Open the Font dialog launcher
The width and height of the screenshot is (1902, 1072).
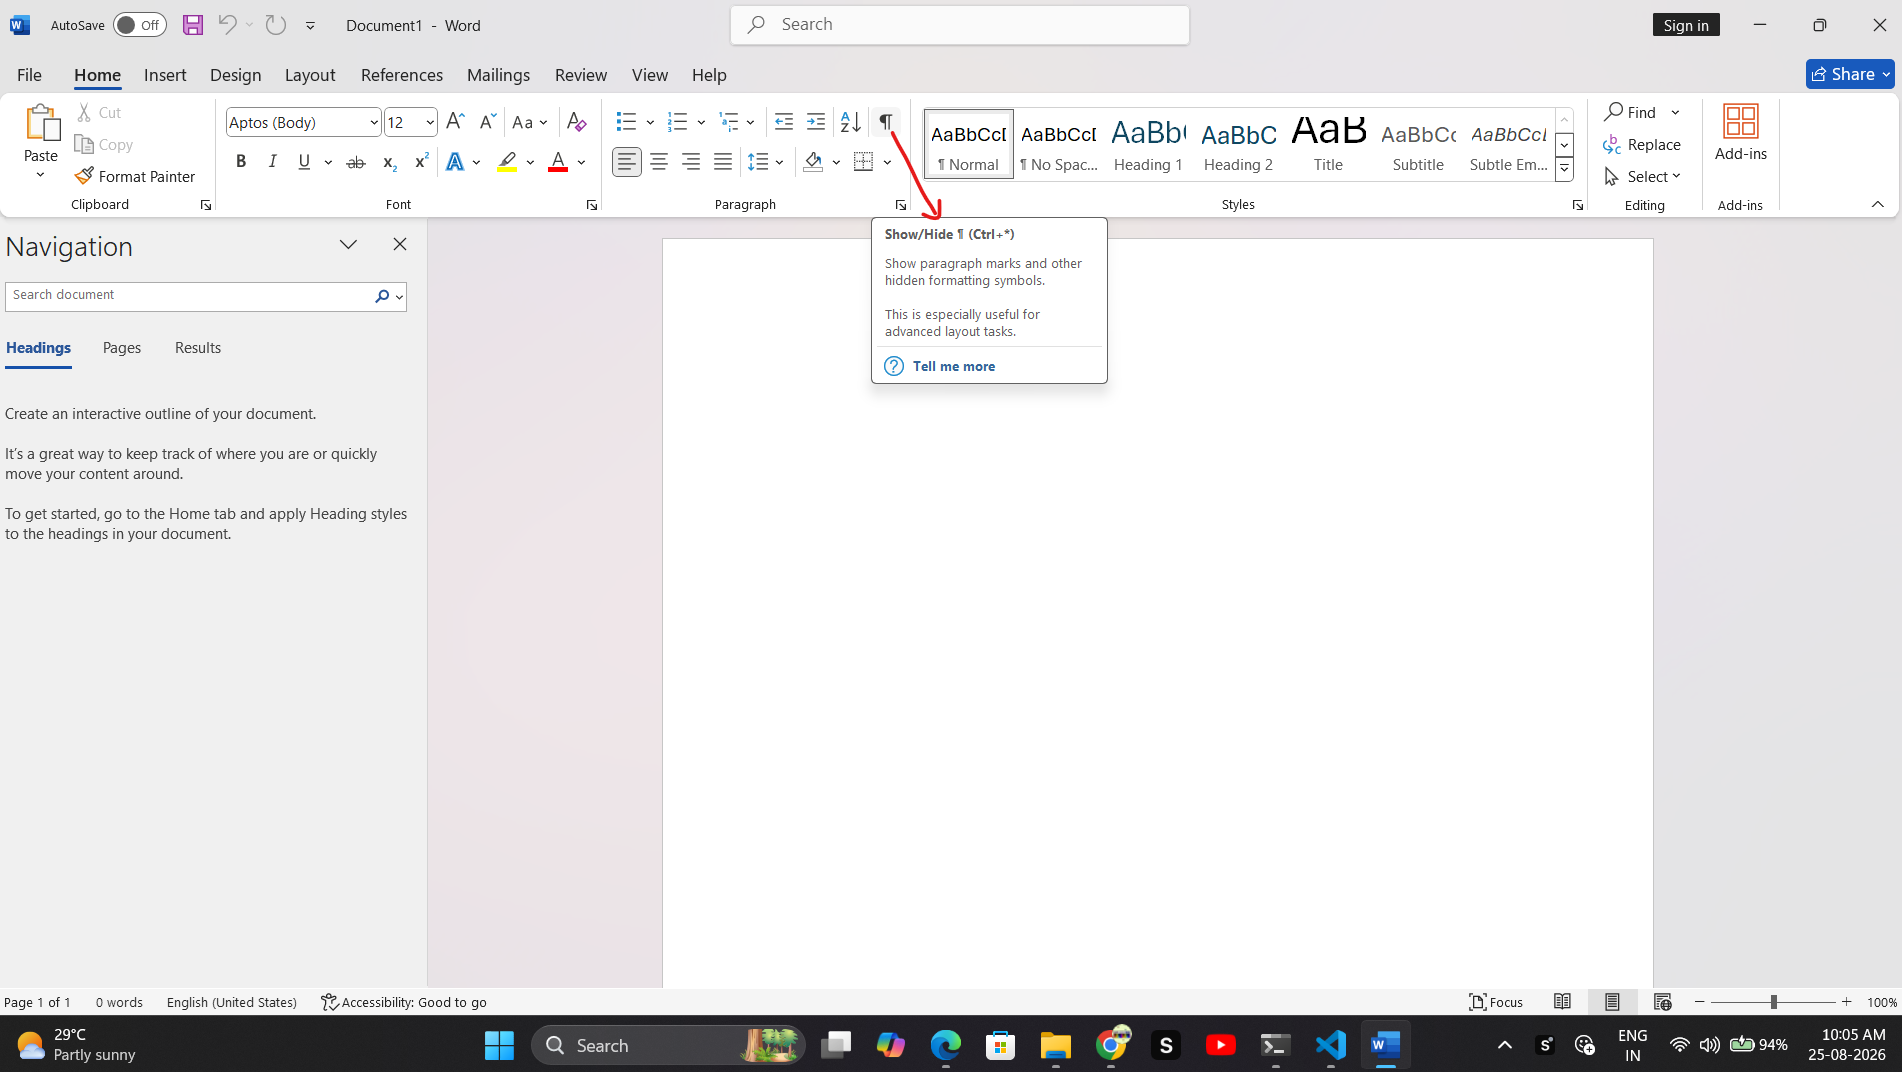592,205
